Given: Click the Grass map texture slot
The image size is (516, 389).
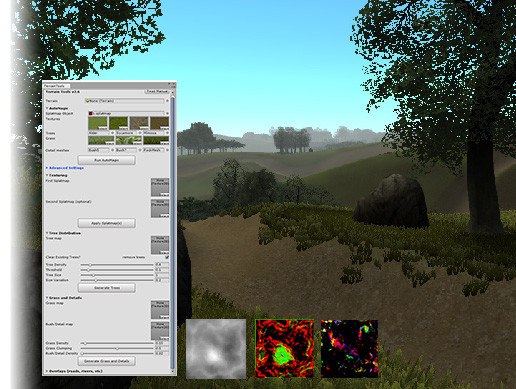Looking at the screenshot, I should tap(160, 310).
